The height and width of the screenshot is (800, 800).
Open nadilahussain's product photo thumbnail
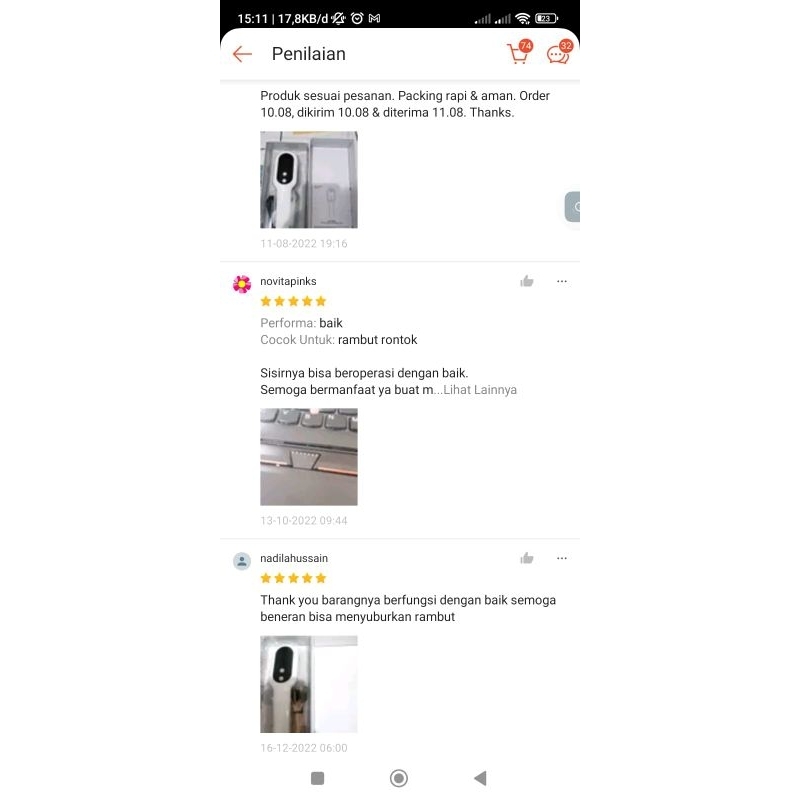tap(309, 684)
